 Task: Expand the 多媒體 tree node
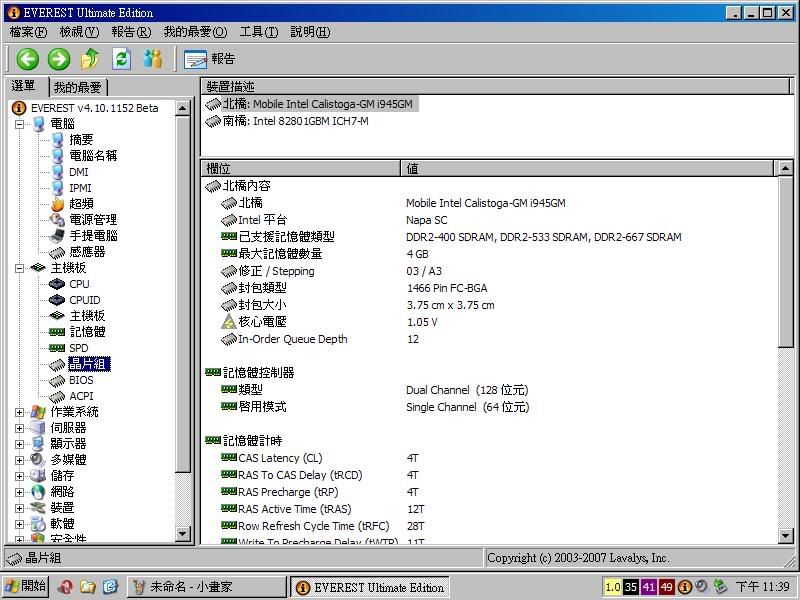tap(19, 460)
